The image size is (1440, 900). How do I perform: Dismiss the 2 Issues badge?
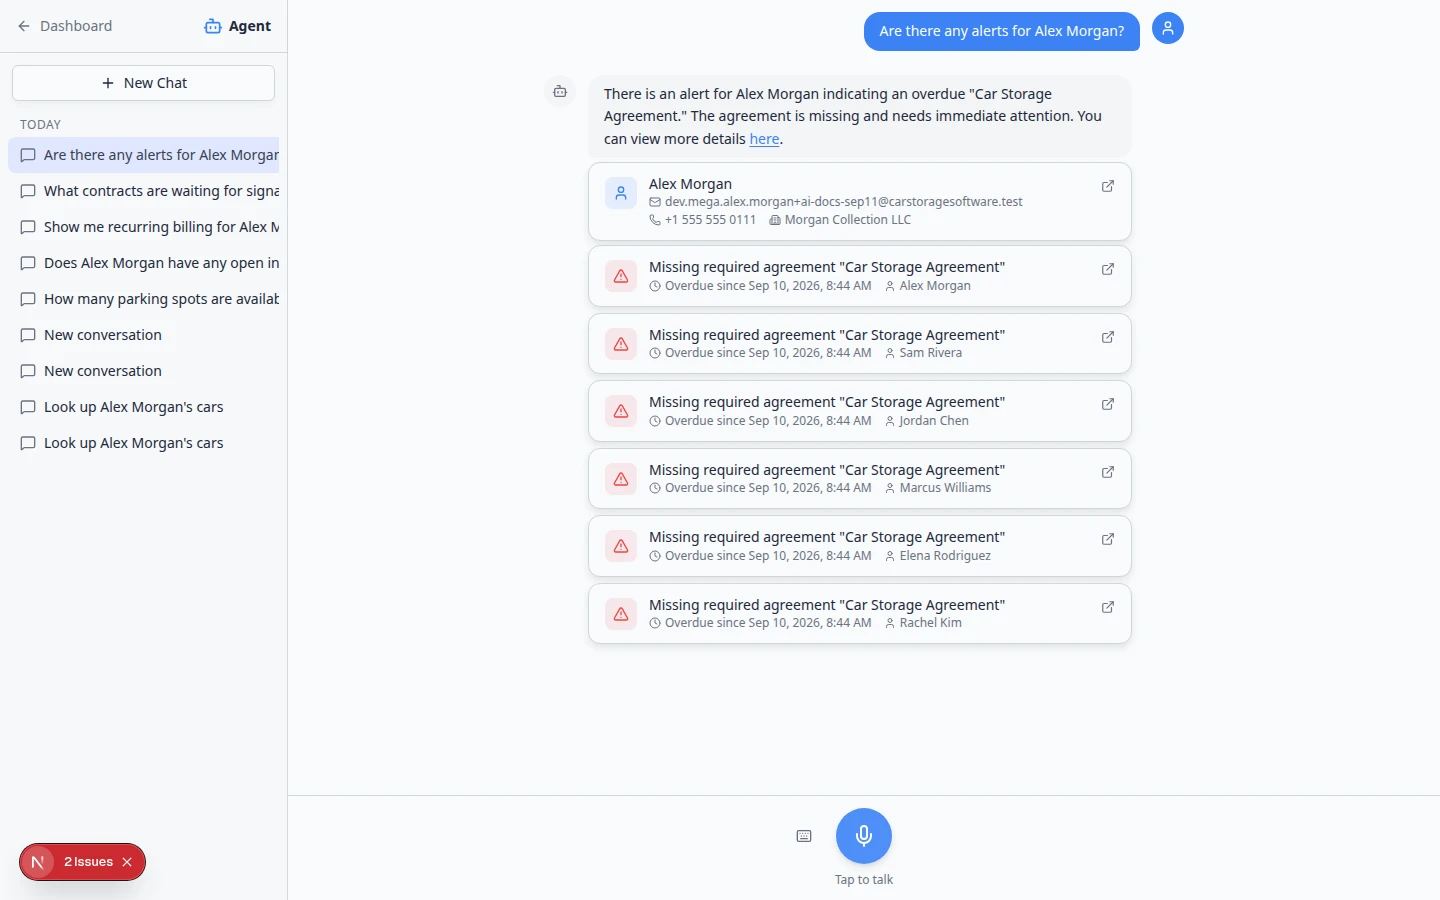127,862
